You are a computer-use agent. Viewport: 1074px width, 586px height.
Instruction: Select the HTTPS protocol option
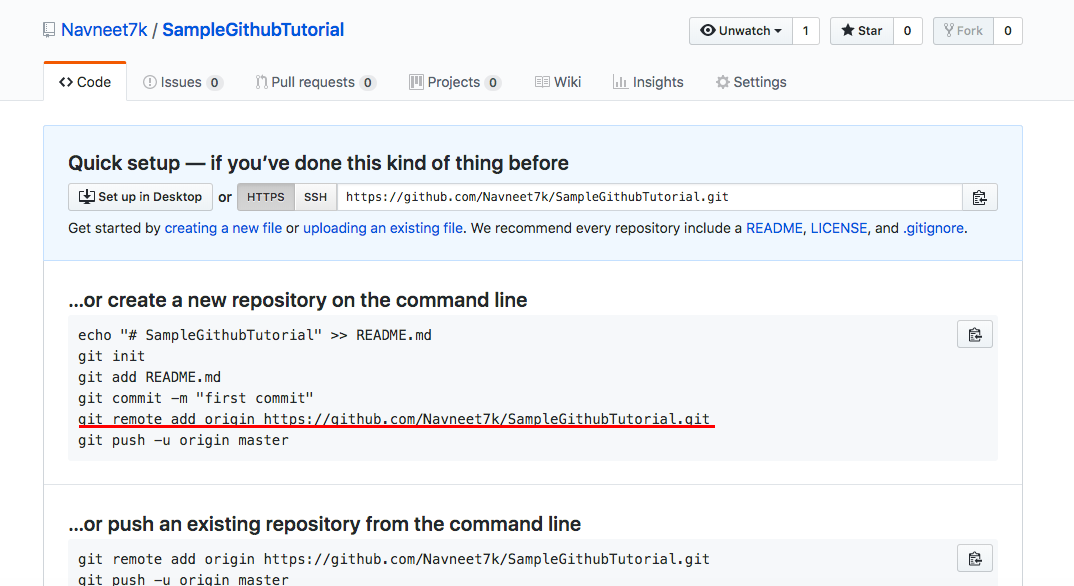pyautogui.click(x=266, y=197)
